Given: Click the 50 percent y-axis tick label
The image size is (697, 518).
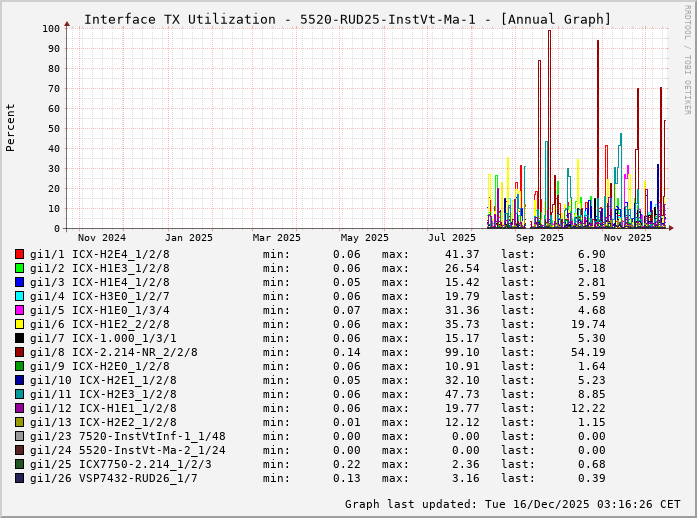Looking at the screenshot, I should click(54, 129).
